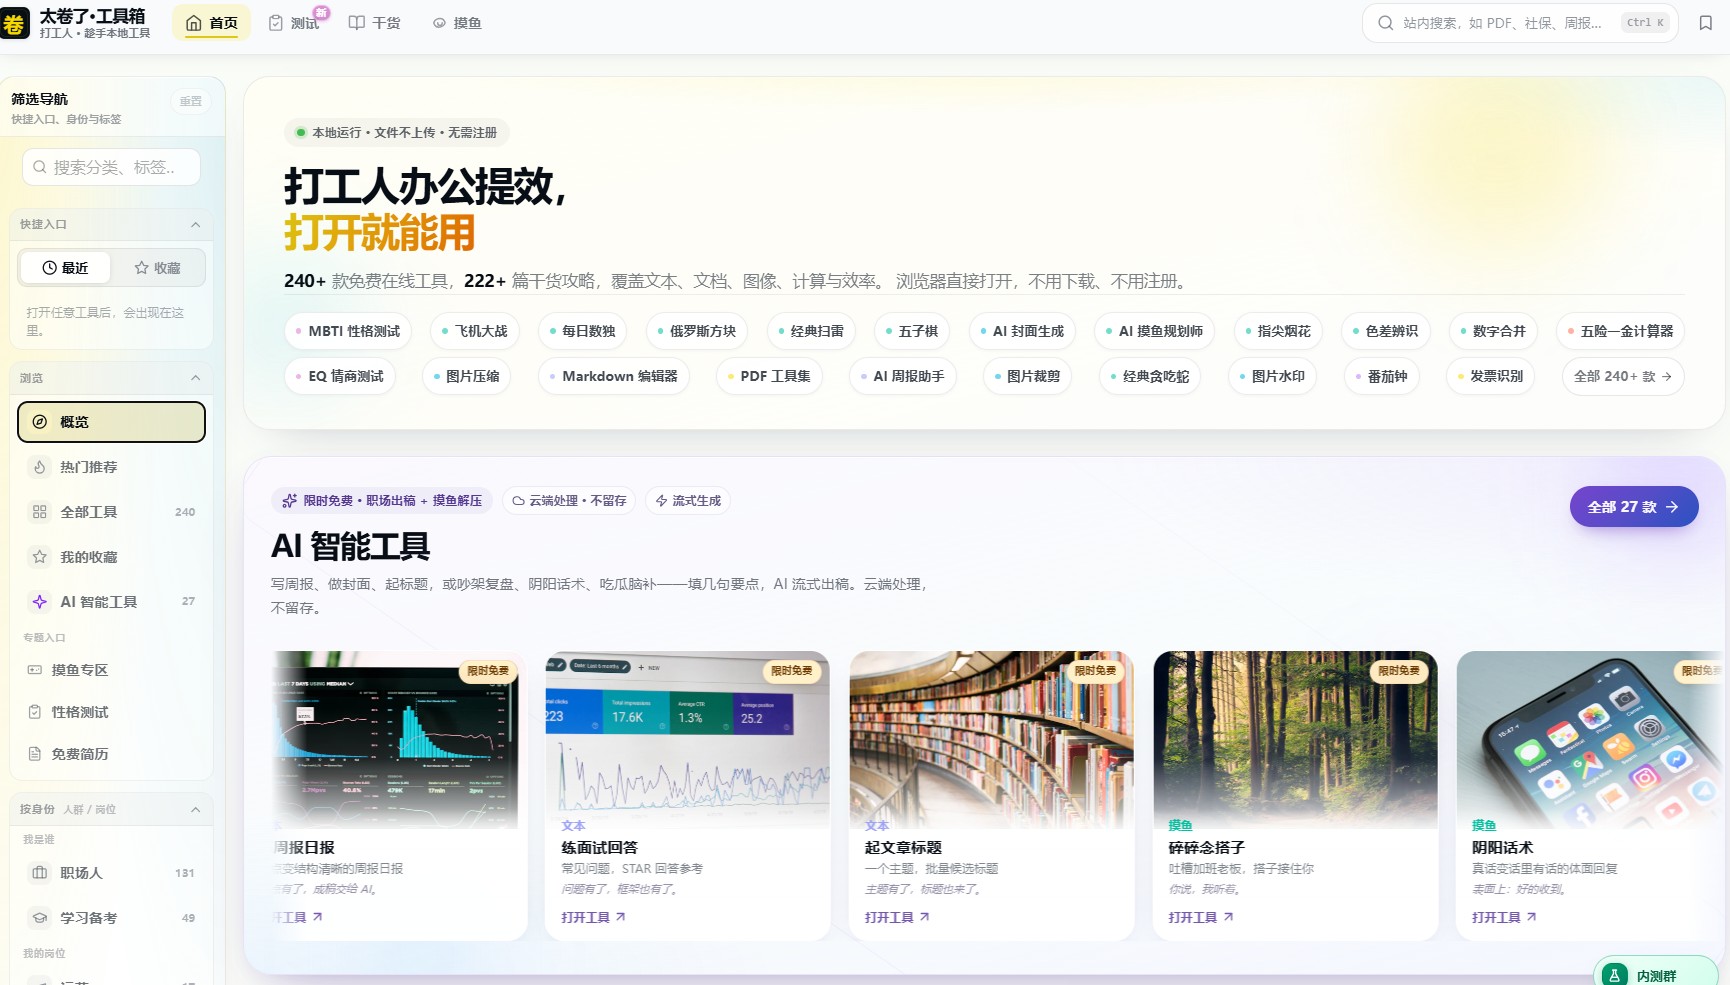Image resolution: width=1730 pixels, height=985 pixels.
Task: Open the 俄罗斯方块 chip
Action: [696, 331]
